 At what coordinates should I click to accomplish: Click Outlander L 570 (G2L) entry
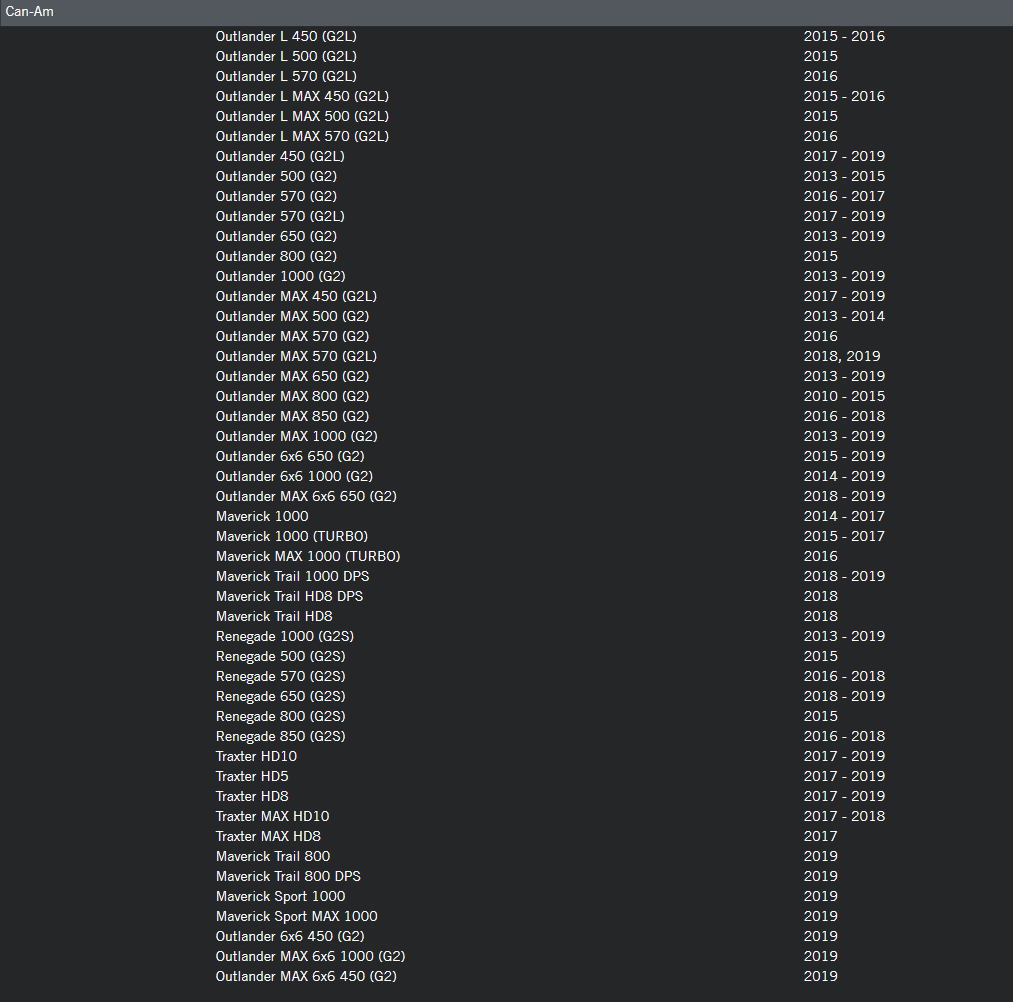click(x=286, y=76)
